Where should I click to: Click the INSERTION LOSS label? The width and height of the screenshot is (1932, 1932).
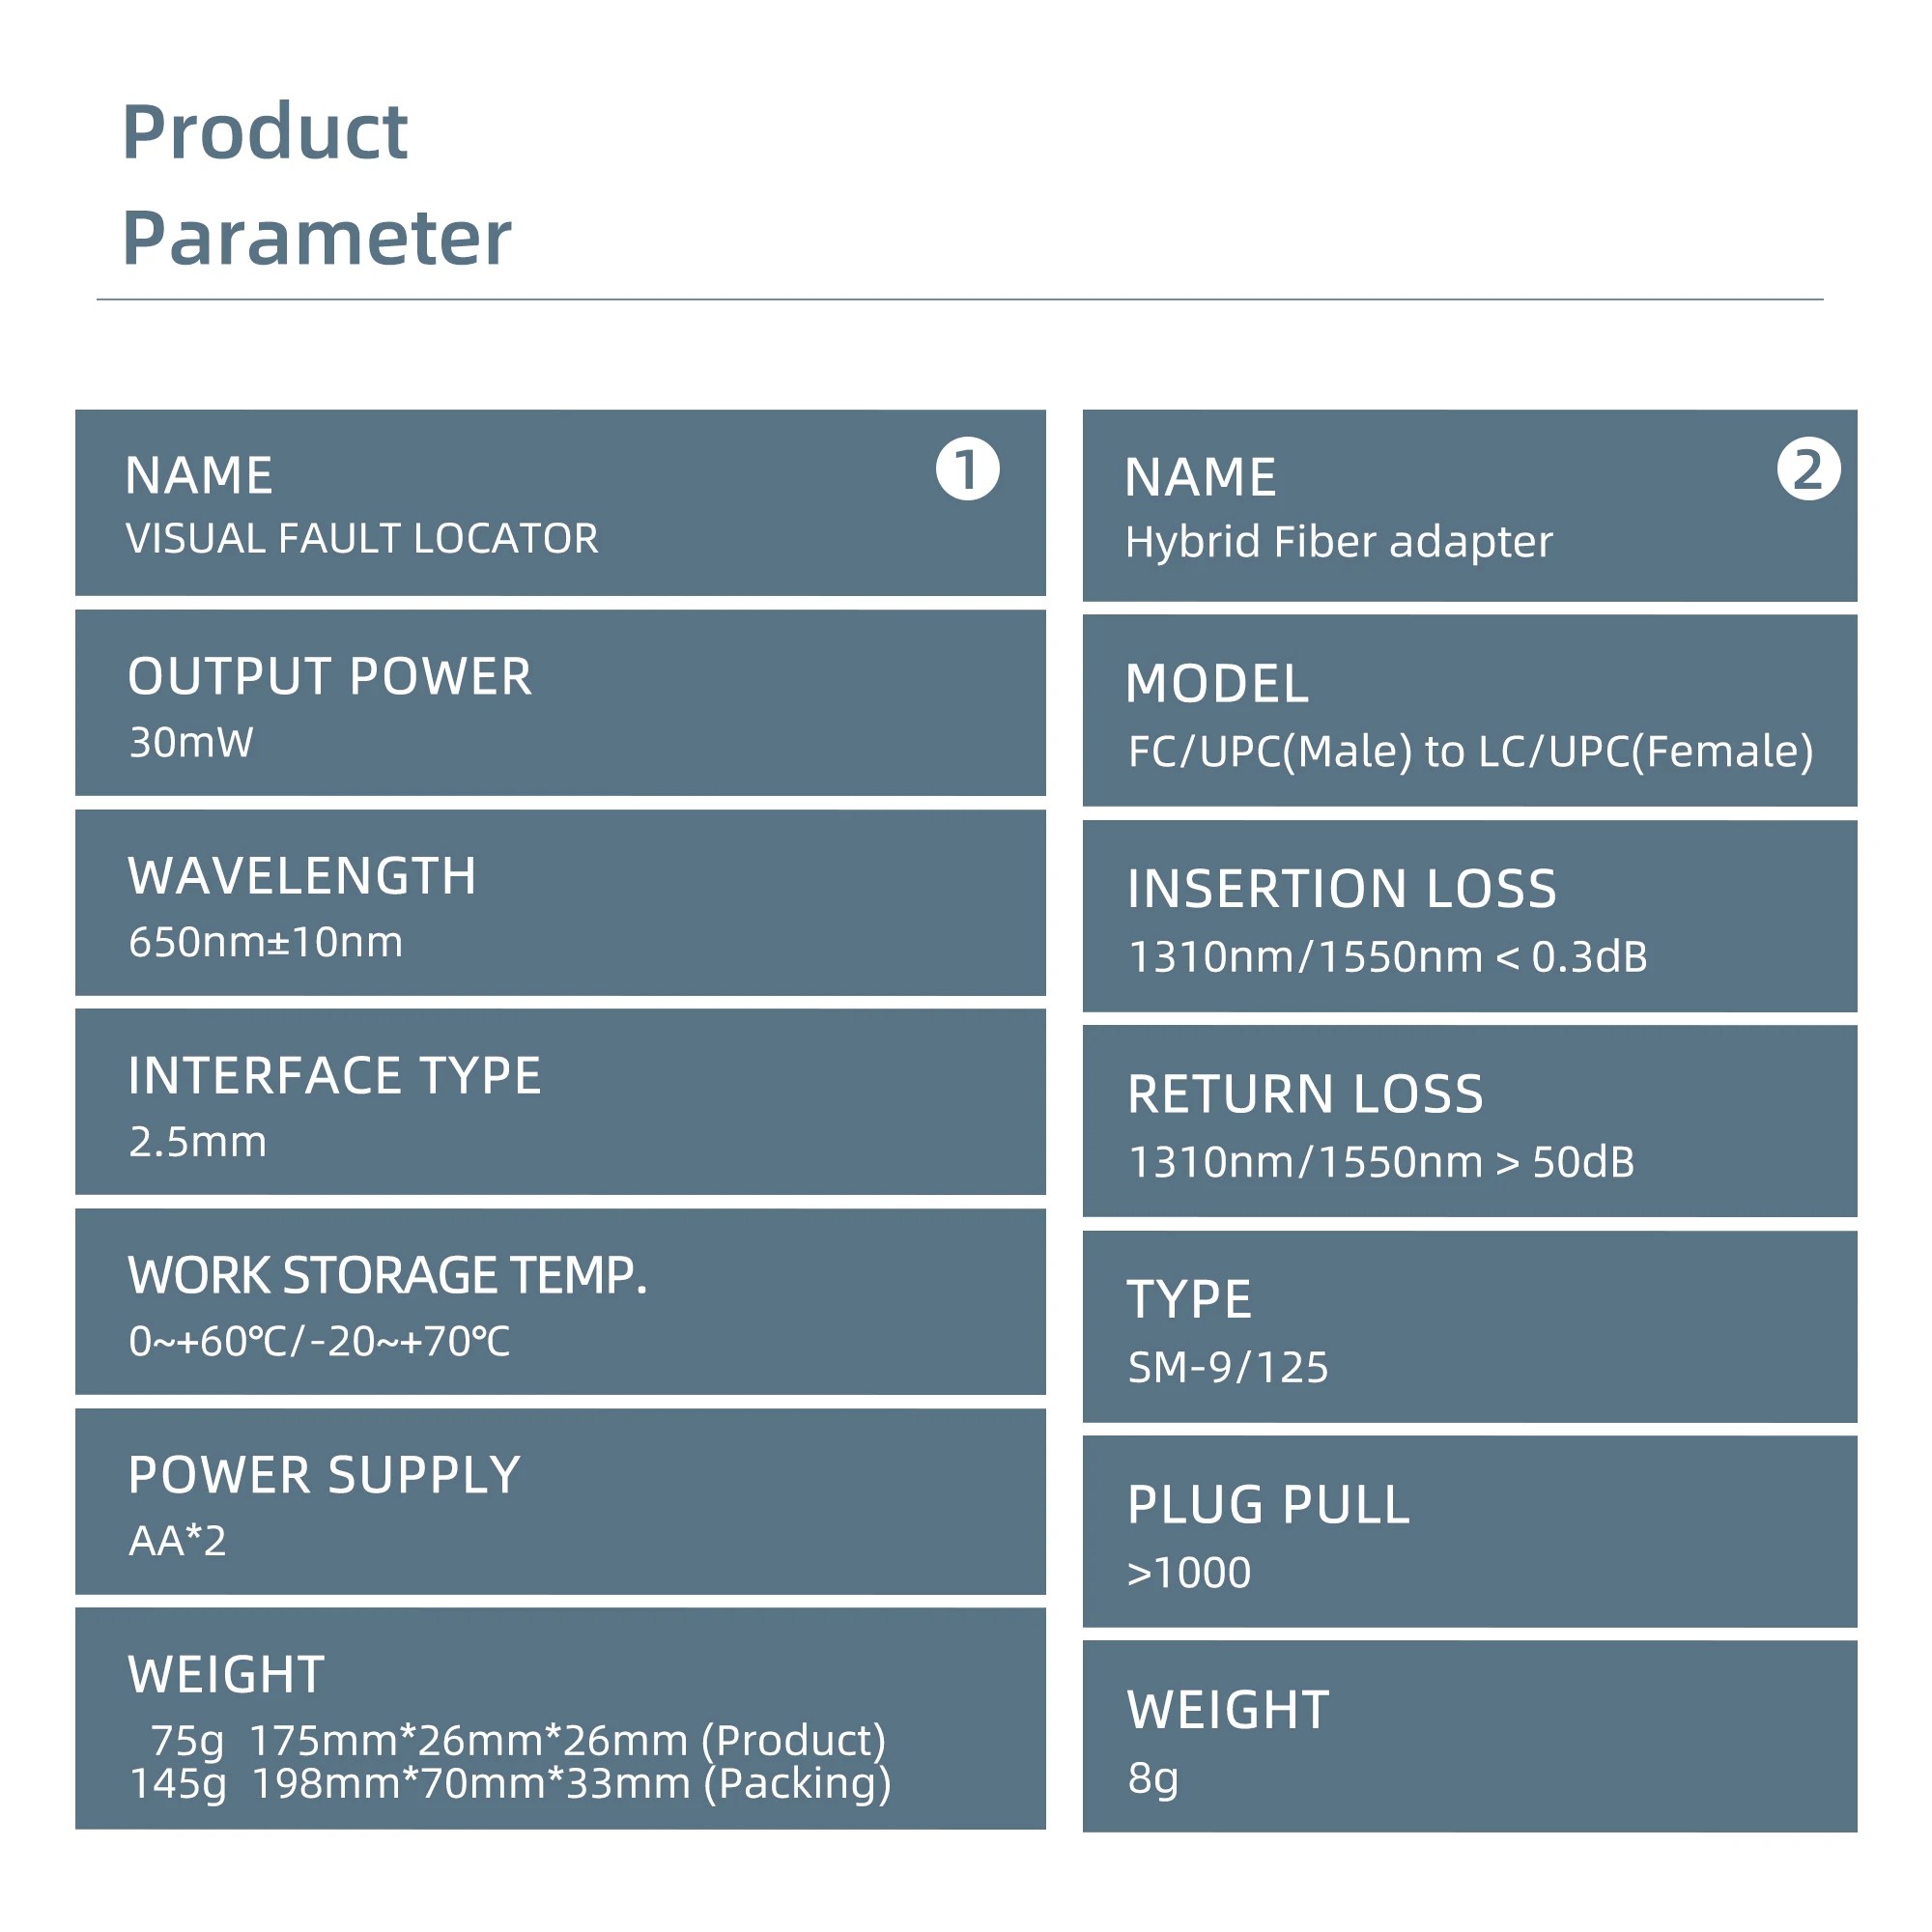click(x=1342, y=889)
